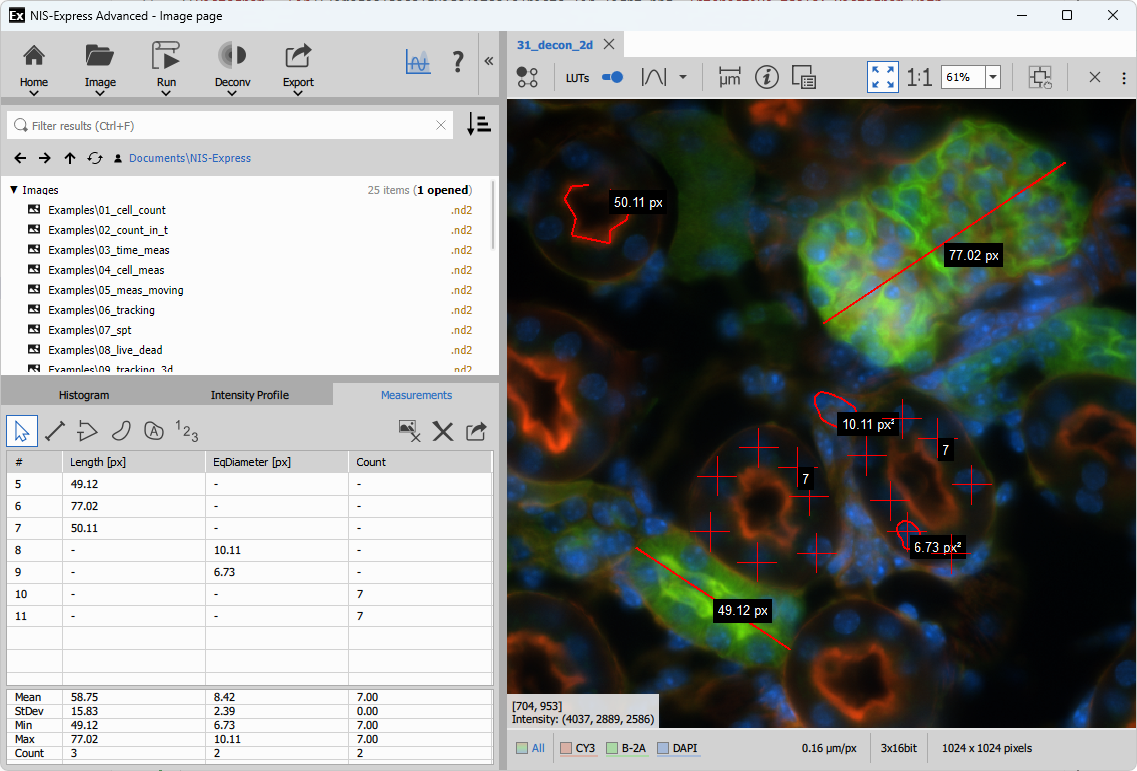
Task: Open image info with the info icon
Action: point(767,77)
